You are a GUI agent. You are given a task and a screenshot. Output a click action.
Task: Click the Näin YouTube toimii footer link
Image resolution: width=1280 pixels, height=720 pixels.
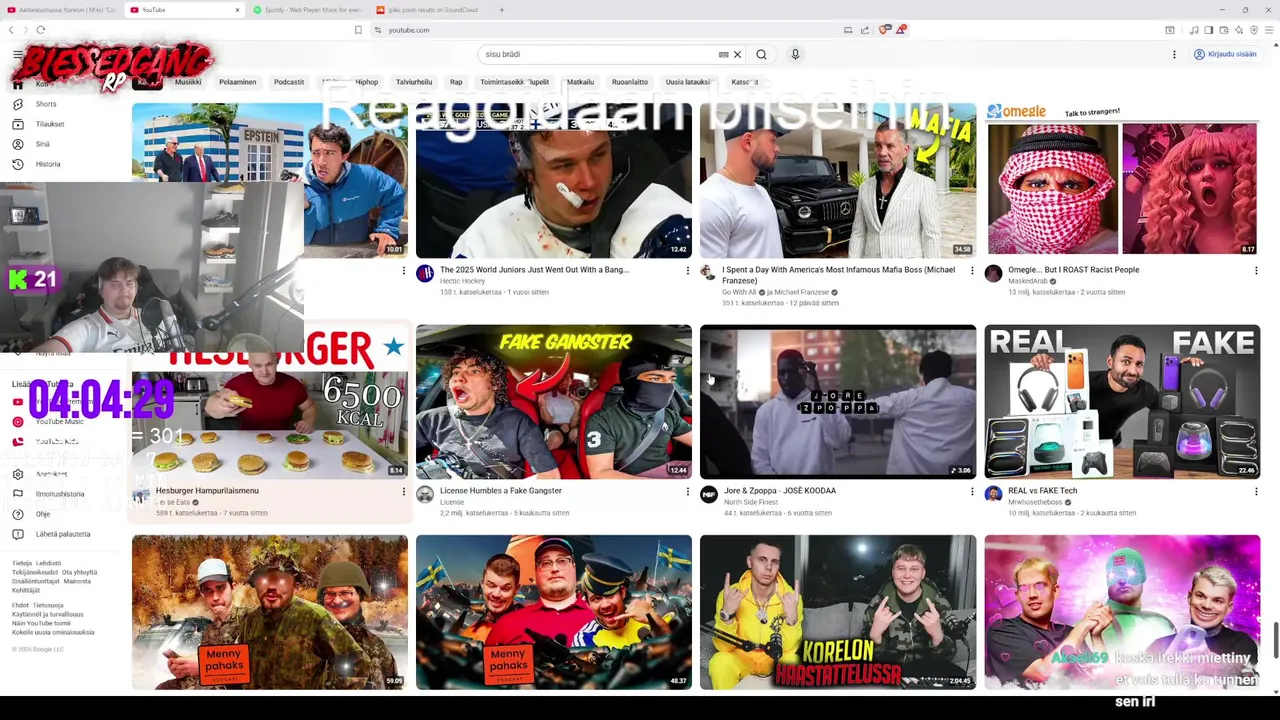point(41,623)
